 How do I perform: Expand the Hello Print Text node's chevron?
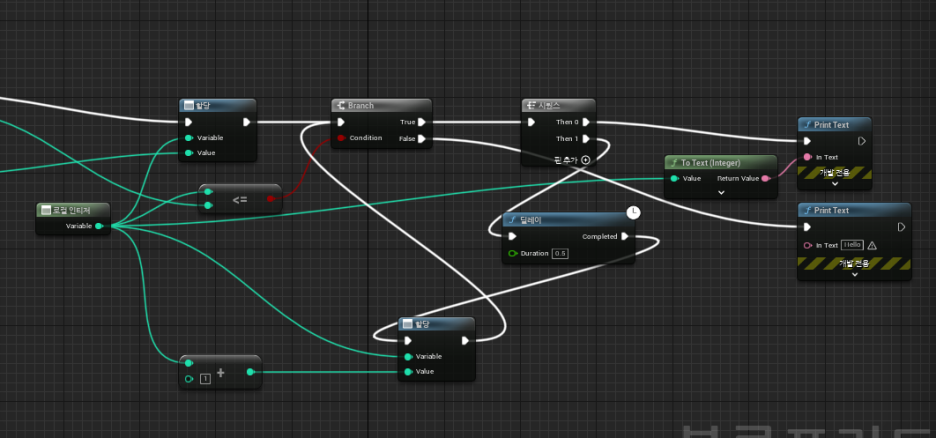854,274
